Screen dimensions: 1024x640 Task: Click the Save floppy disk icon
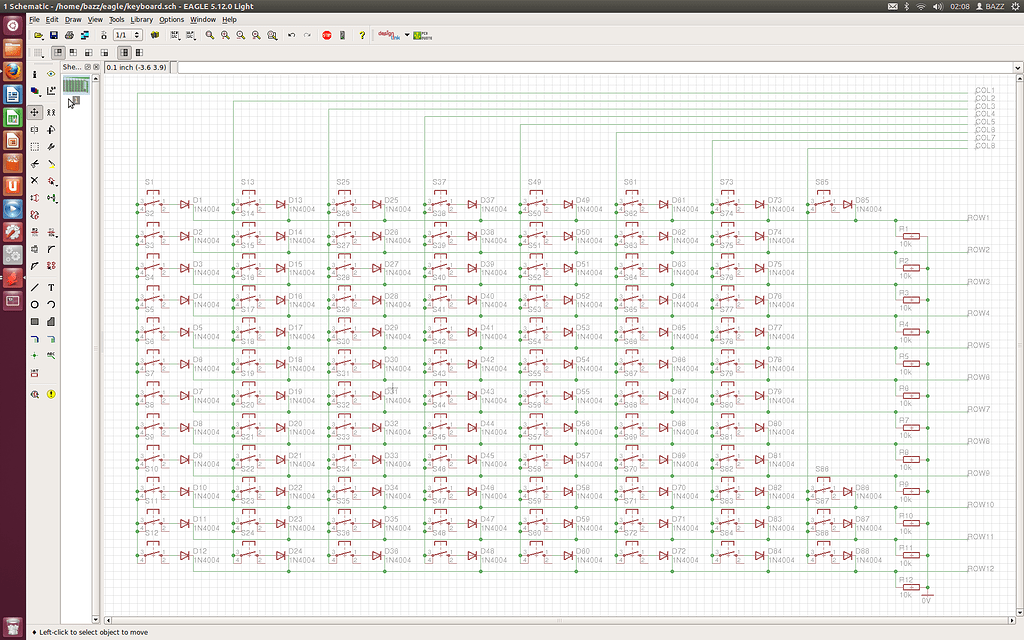click(x=54, y=35)
